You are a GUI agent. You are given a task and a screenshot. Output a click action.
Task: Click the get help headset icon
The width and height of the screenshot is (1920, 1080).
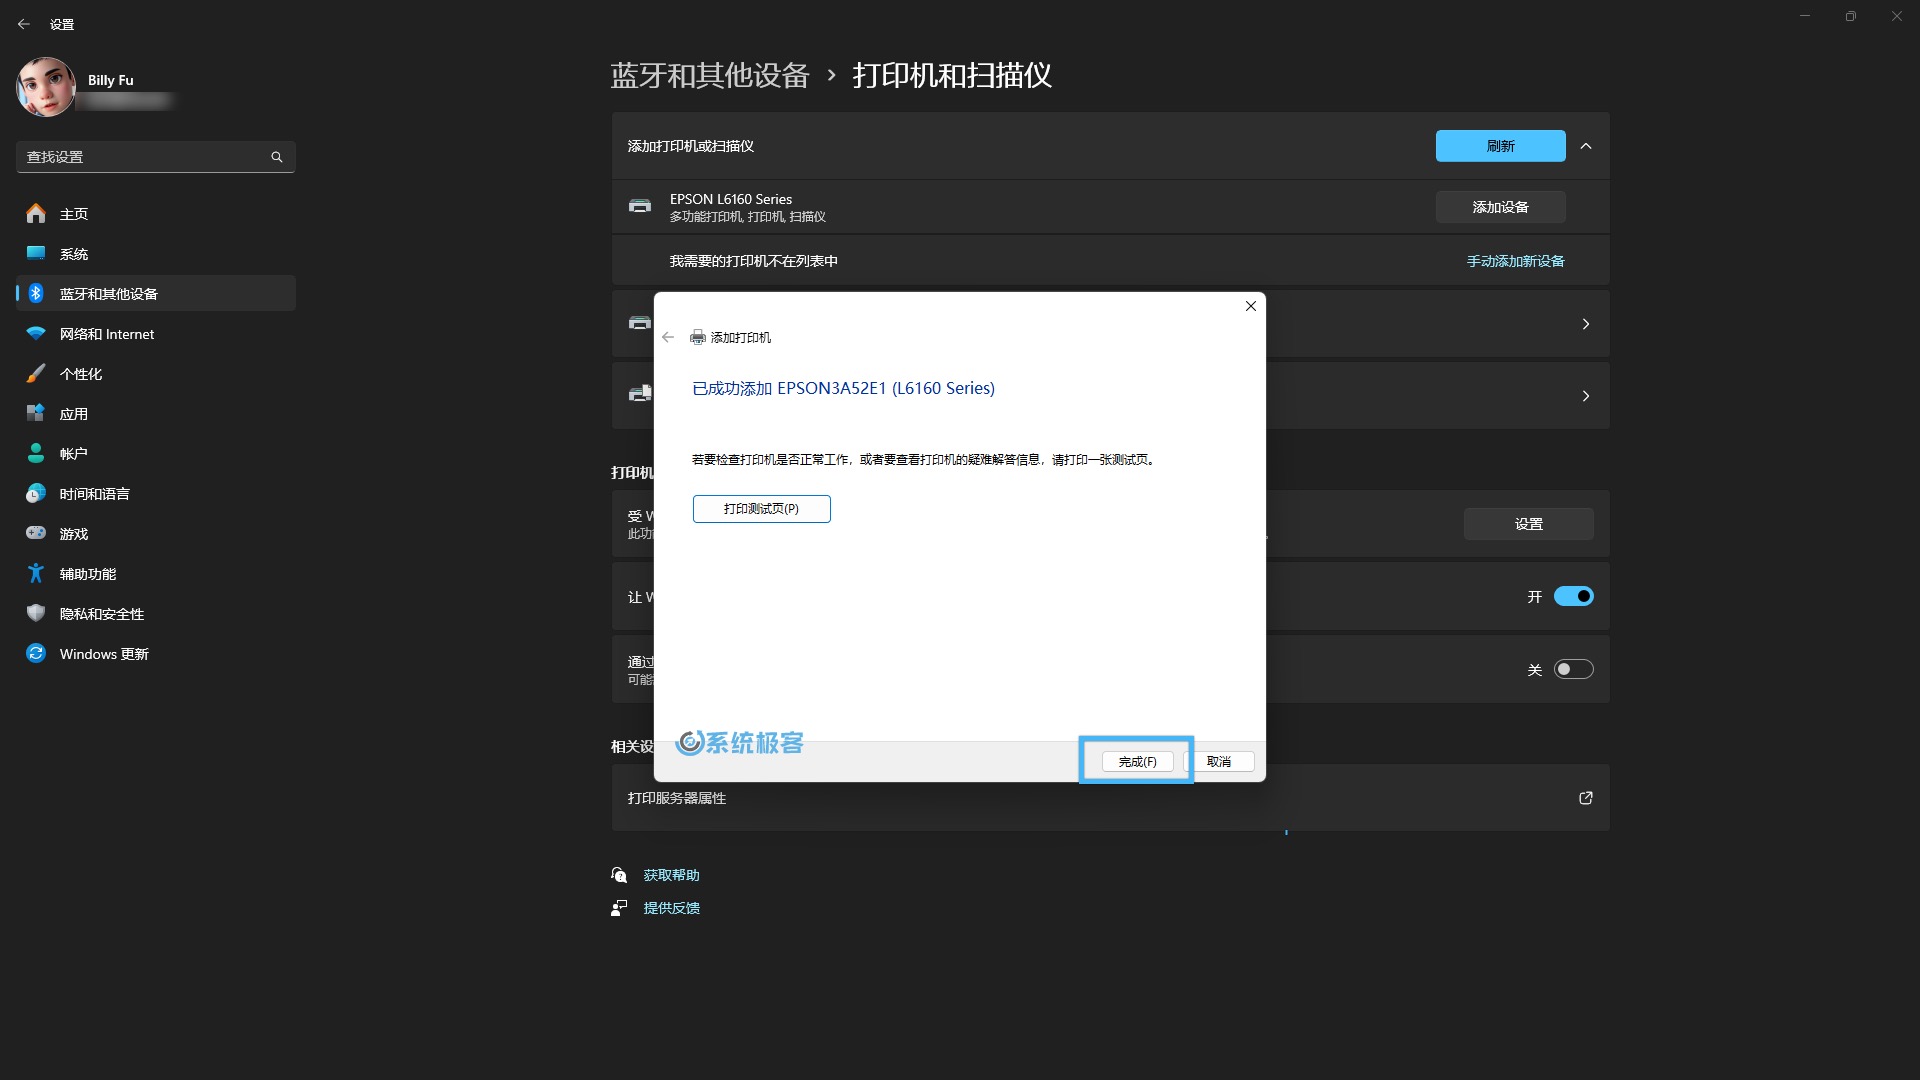619,875
